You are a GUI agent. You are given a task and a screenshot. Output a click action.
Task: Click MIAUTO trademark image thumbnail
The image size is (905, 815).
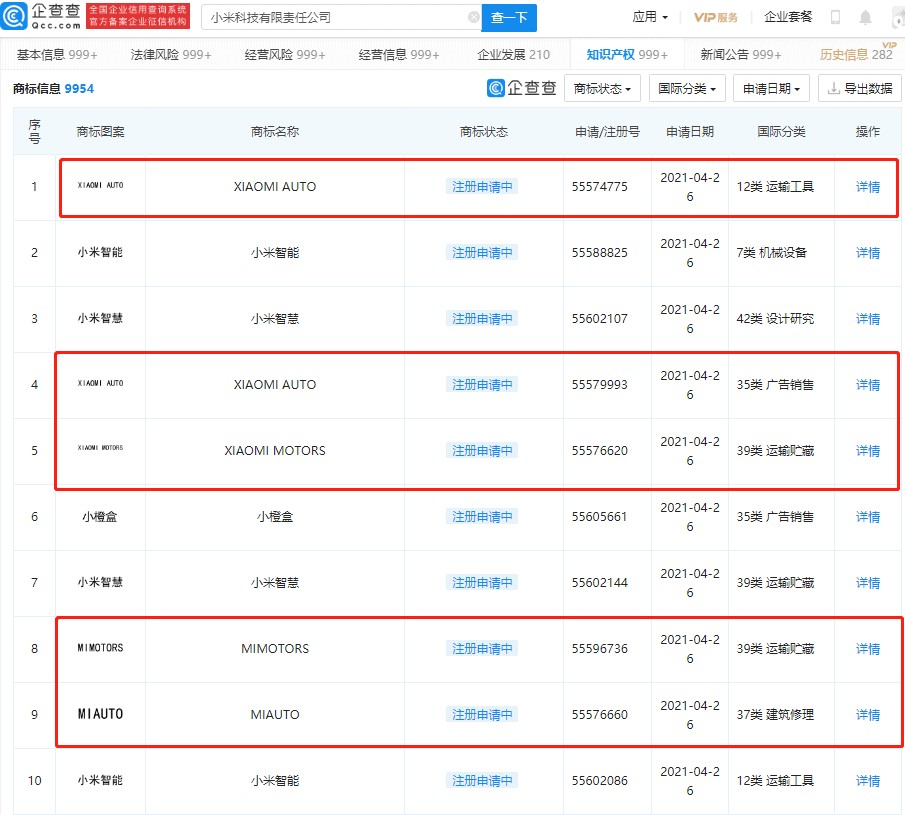tap(100, 714)
